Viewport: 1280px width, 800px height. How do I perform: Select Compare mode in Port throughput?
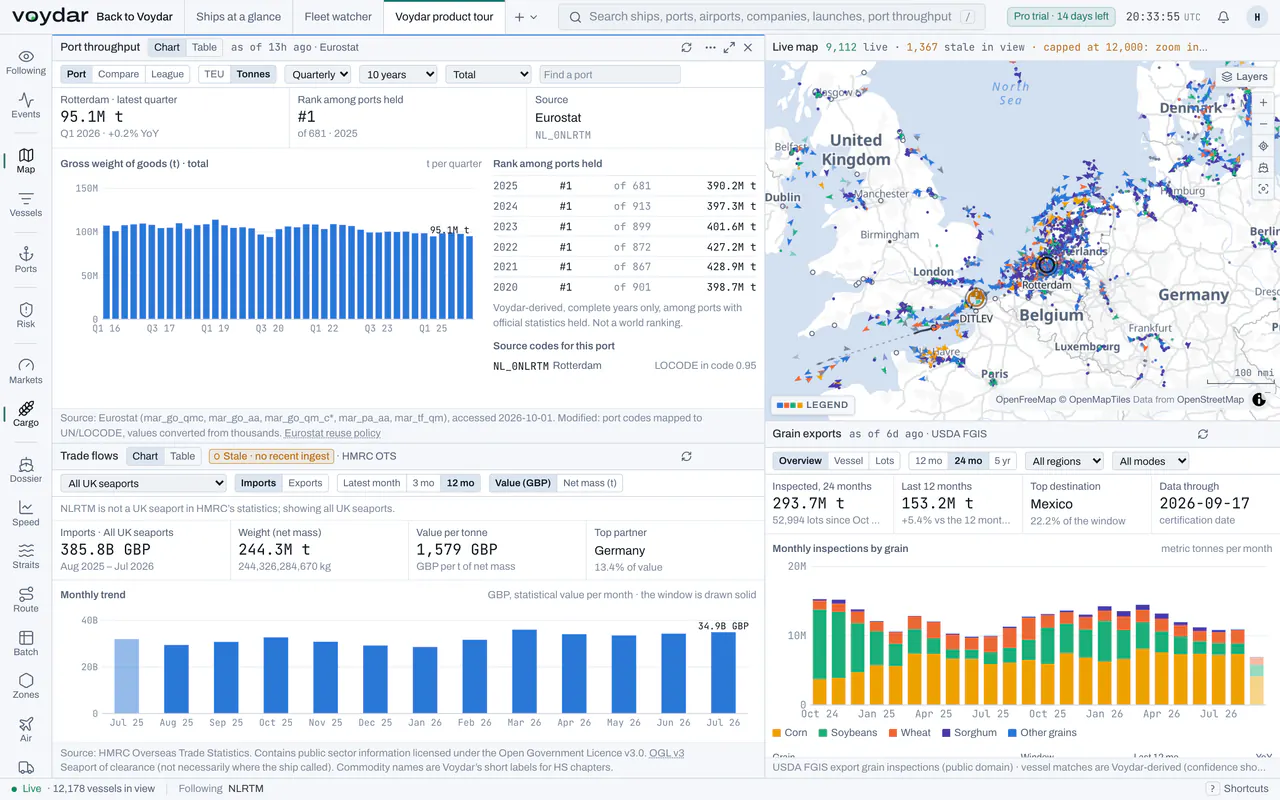(119, 74)
